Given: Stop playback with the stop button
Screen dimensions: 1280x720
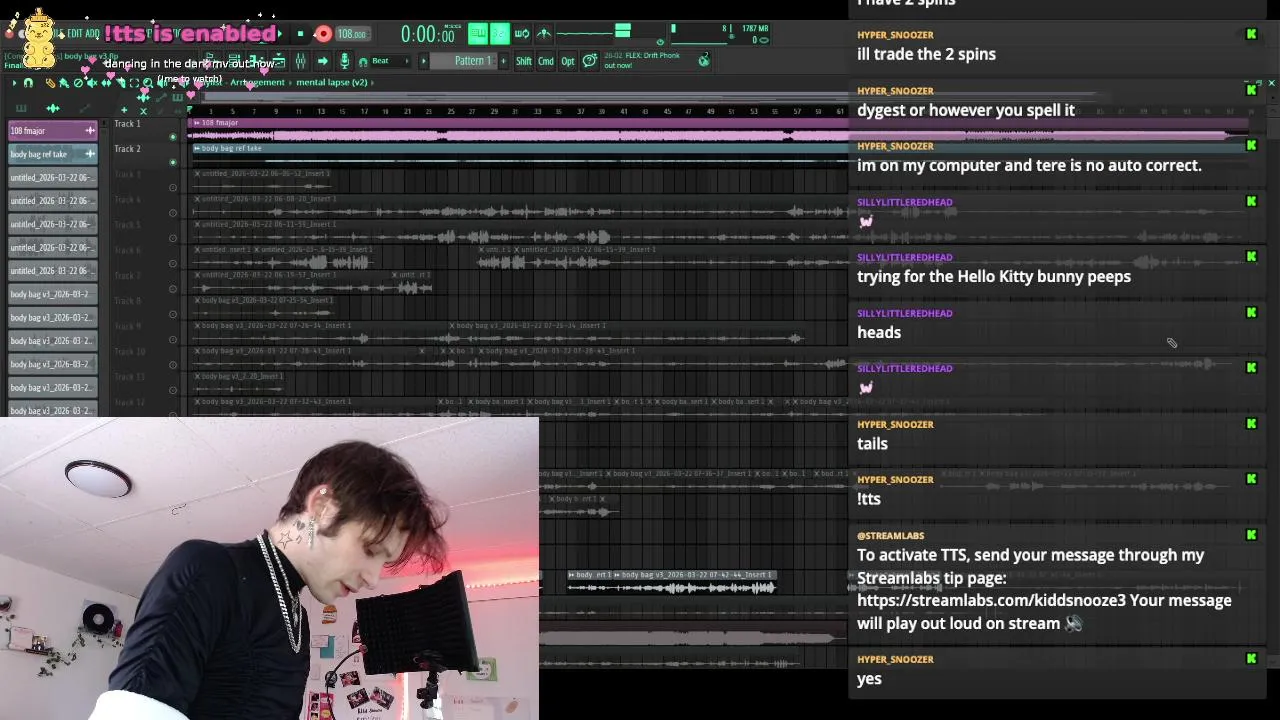Looking at the screenshot, I should pos(301,34).
